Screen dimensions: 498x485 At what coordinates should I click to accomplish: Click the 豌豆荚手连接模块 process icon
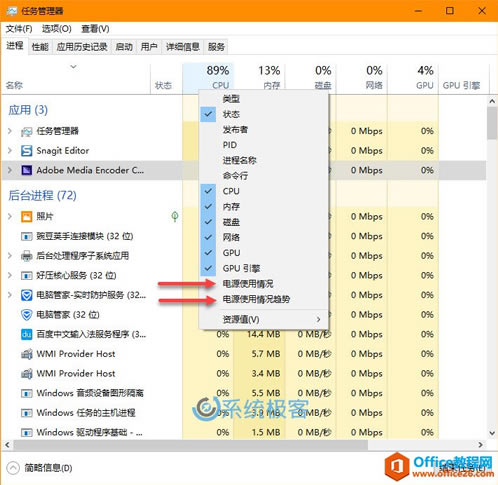click(x=26, y=236)
